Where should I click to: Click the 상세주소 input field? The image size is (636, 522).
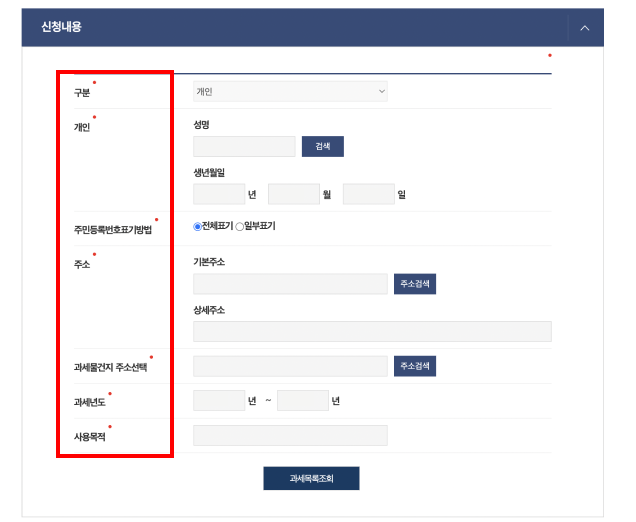click(x=372, y=331)
